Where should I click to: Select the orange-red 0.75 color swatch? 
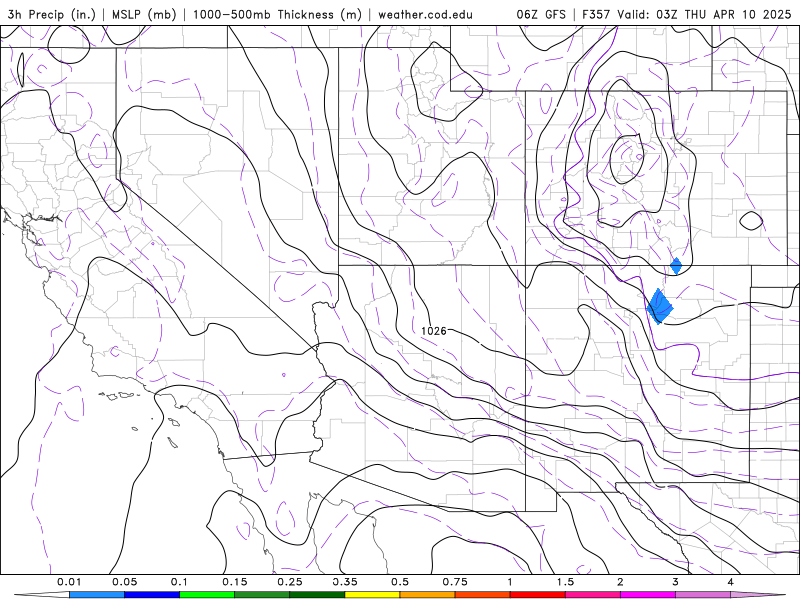(483, 594)
